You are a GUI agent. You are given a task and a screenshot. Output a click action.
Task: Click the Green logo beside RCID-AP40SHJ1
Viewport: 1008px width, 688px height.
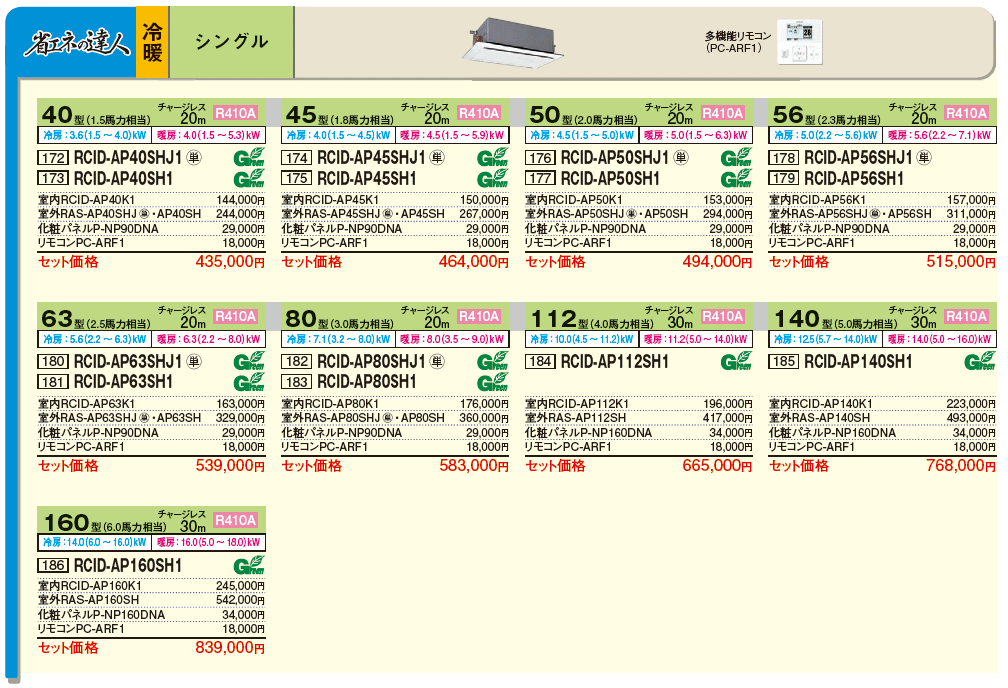click(x=249, y=157)
